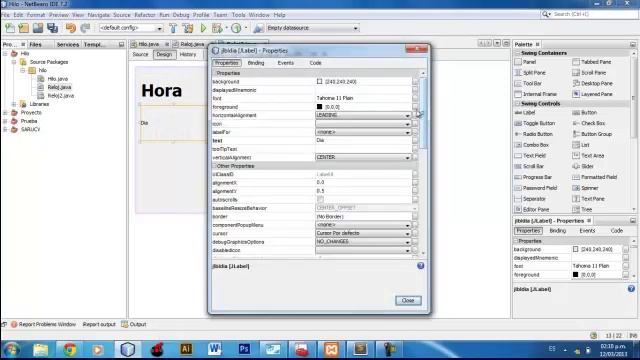This screenshot has width=640, height=360.
Task: Open custom editor for border property
Action: 415,217
